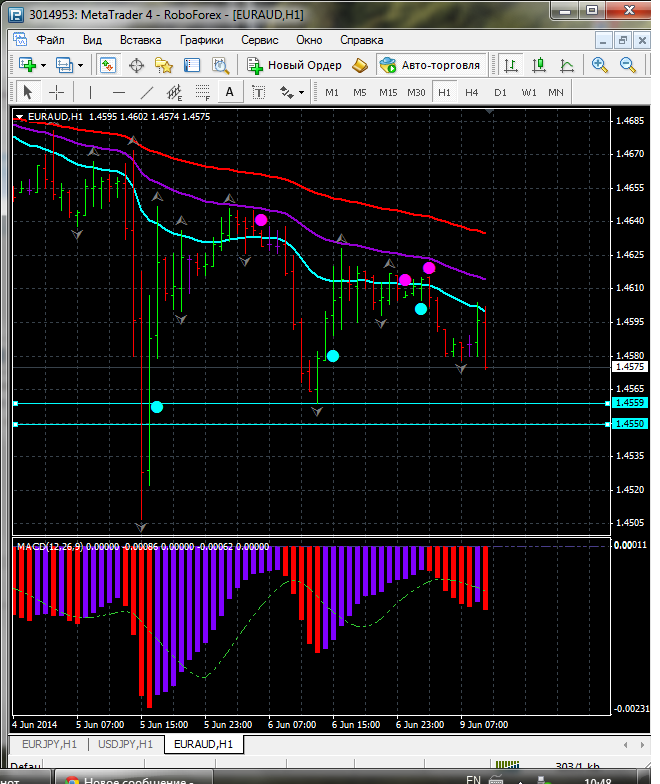Click the Новый Ордер button
Screen dimensions: 660x784
coord(294,66)
